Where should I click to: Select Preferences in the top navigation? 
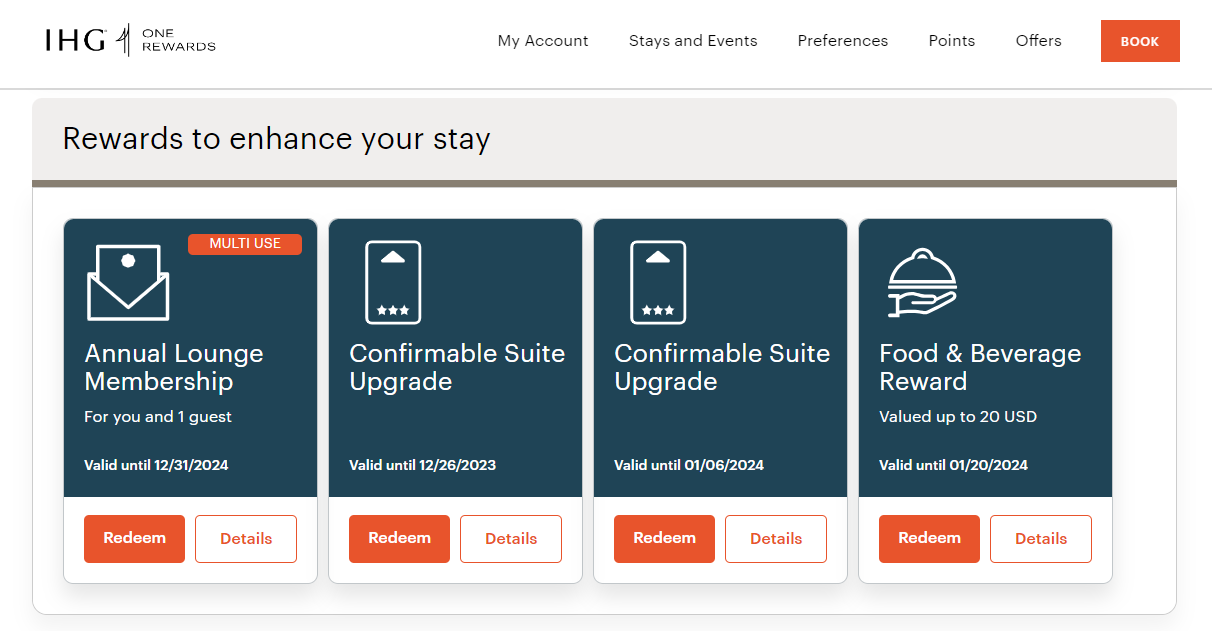843,41
